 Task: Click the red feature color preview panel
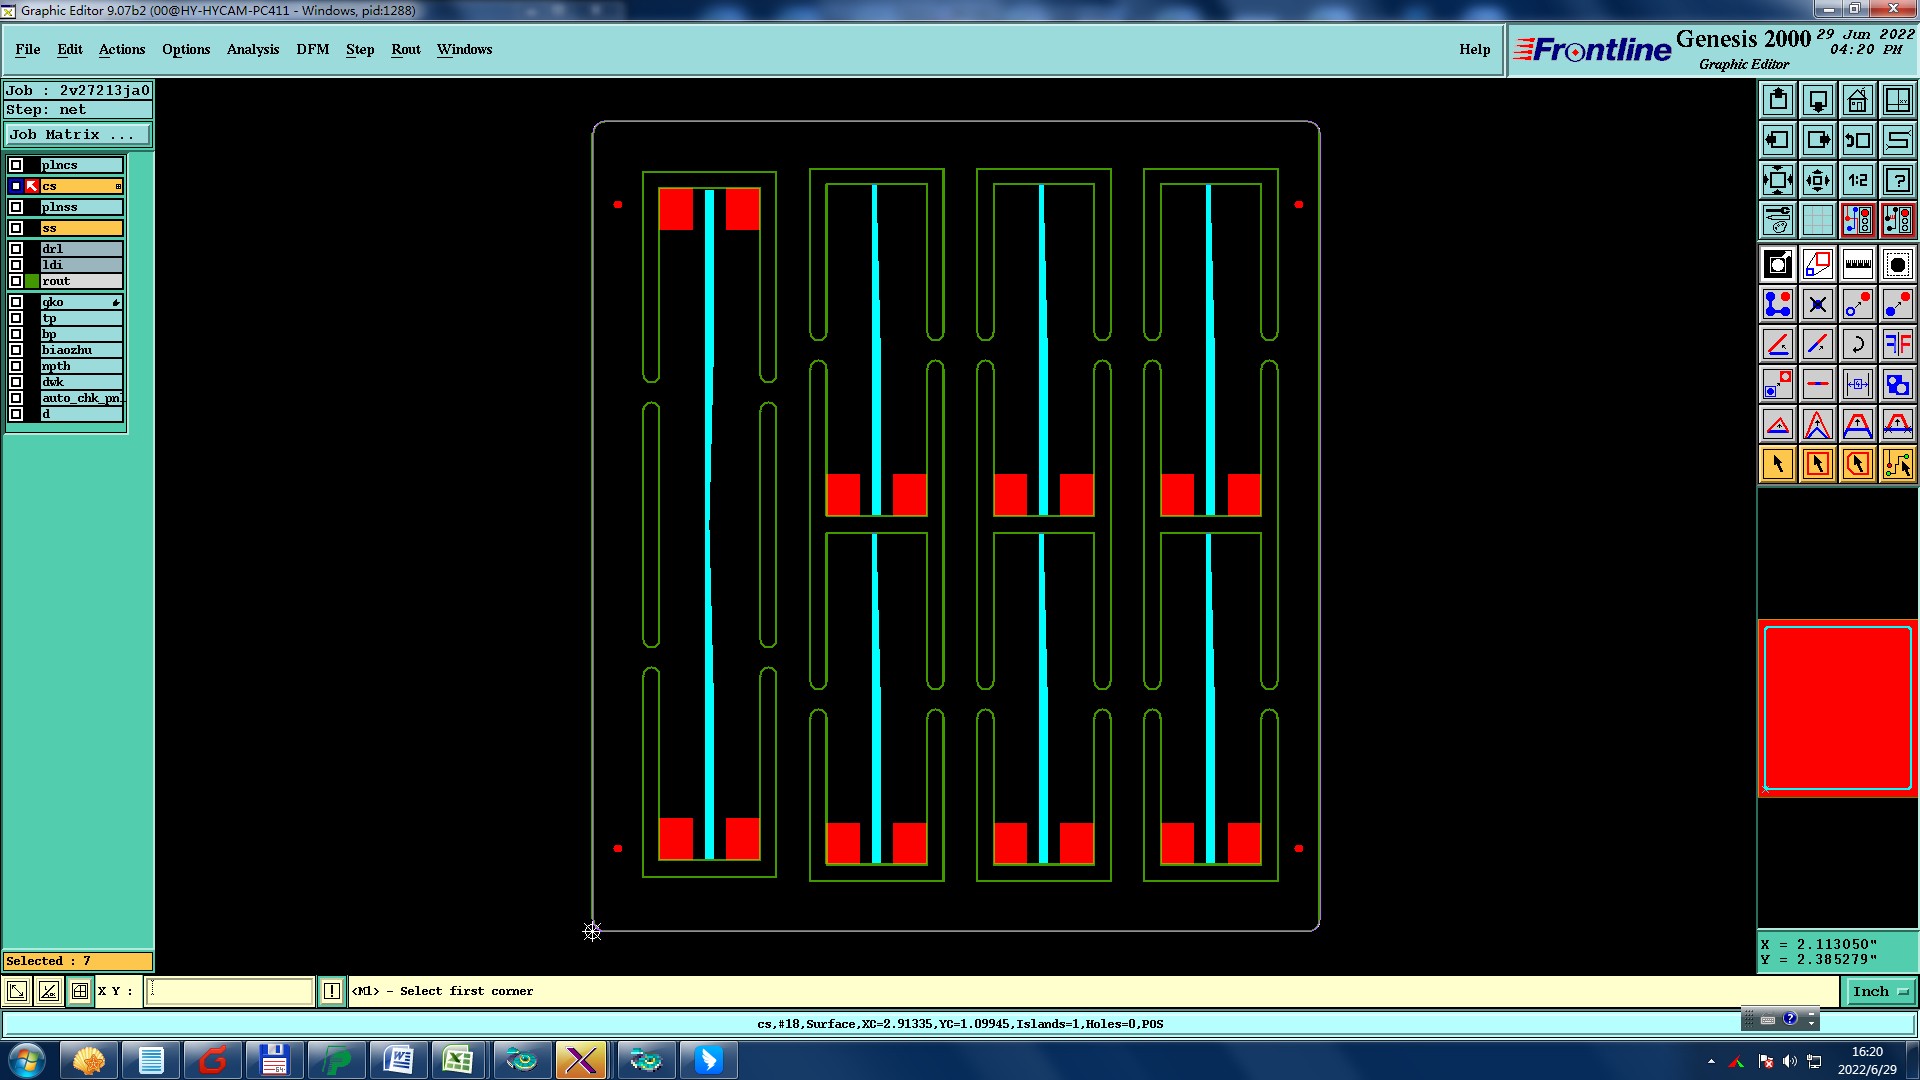[x=1837, y=707]
